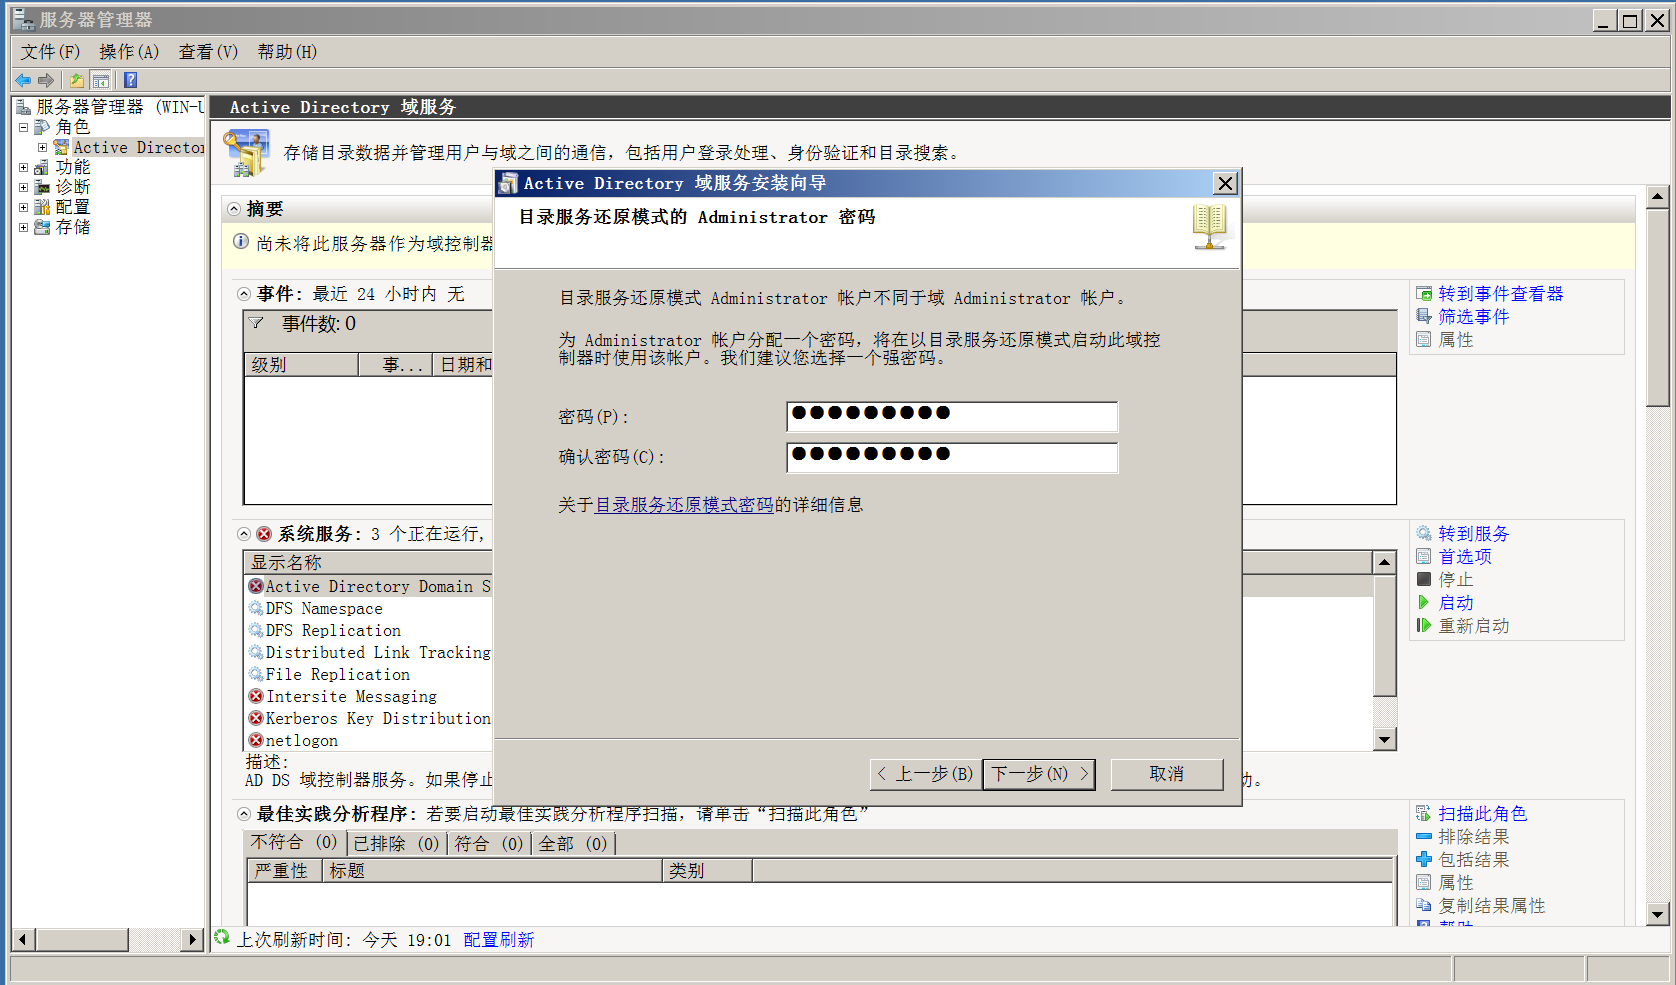This screenshot has width=1676, height=985.
Task: Open the 查看(V) menu
Action: point(208,52)
